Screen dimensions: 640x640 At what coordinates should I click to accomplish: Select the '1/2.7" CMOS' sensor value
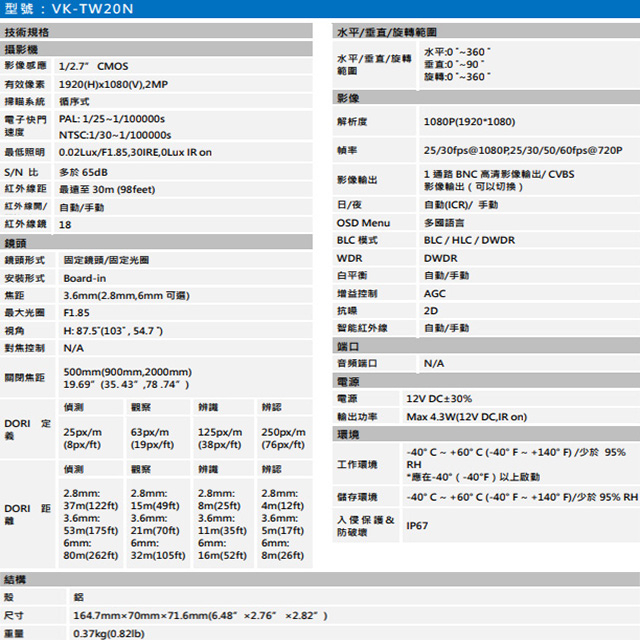pos(93,66)
